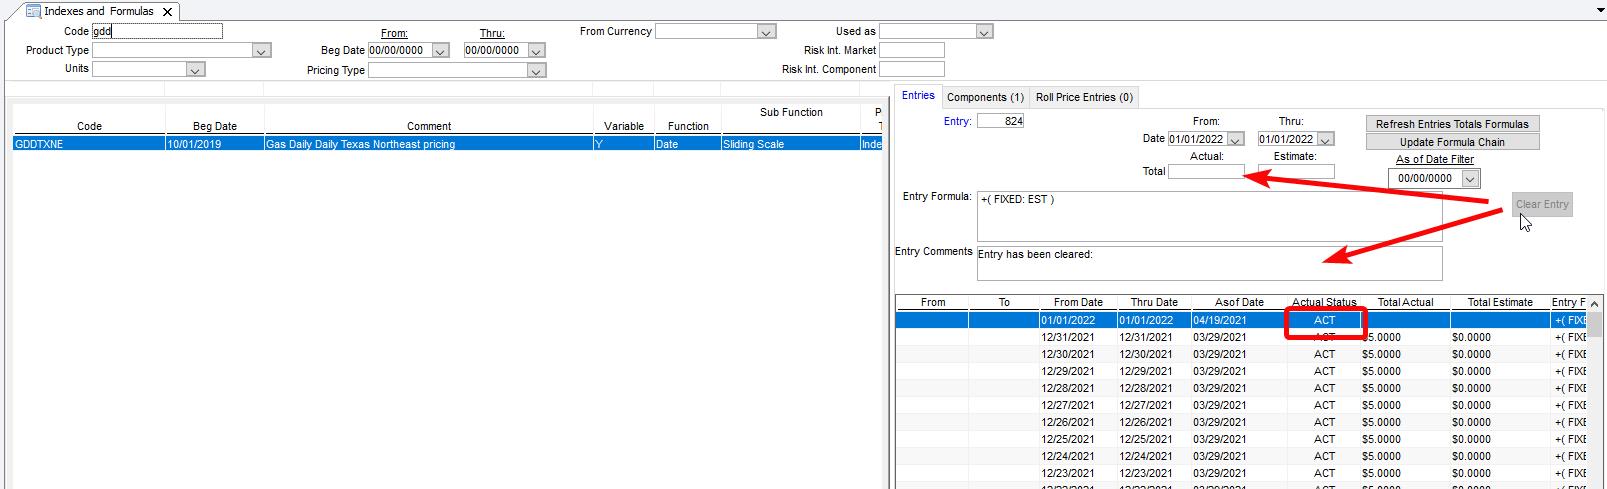Click Refresh Entries Totals Formulas button
1607x489 pixels.
pyautogui.click(x=1452, y=124)
